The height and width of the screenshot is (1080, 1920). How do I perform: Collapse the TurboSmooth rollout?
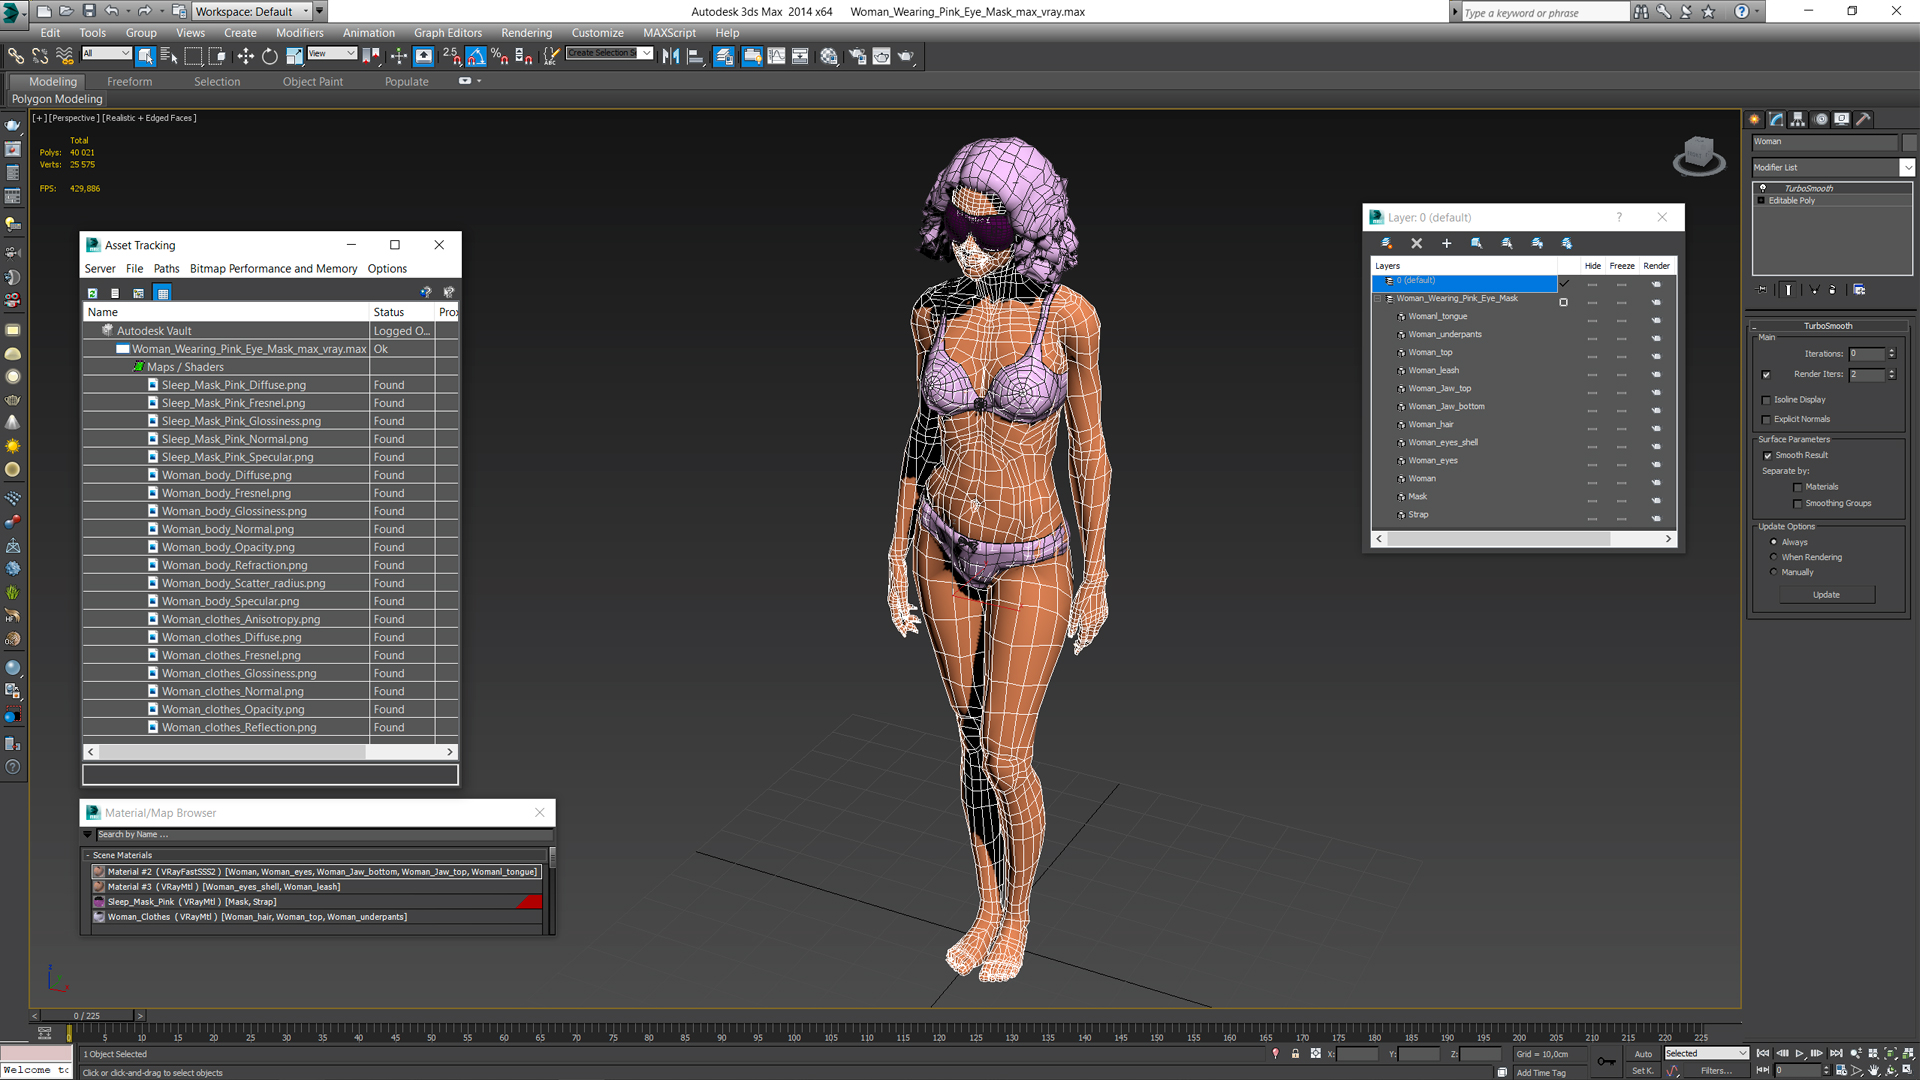point(1827,326)
